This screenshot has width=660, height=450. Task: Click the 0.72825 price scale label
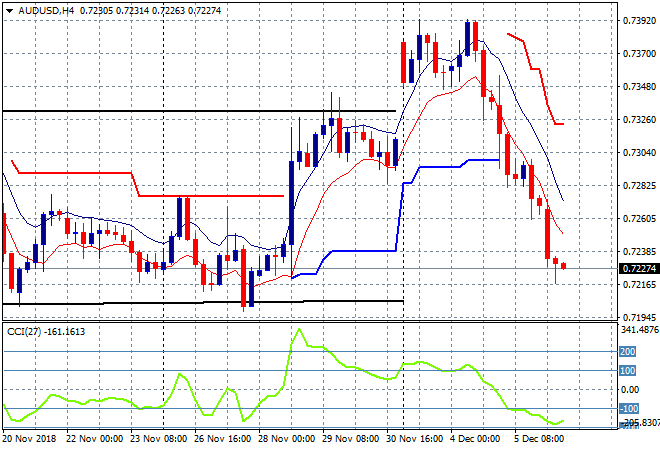pyautogui.click(x=639, y=186)
